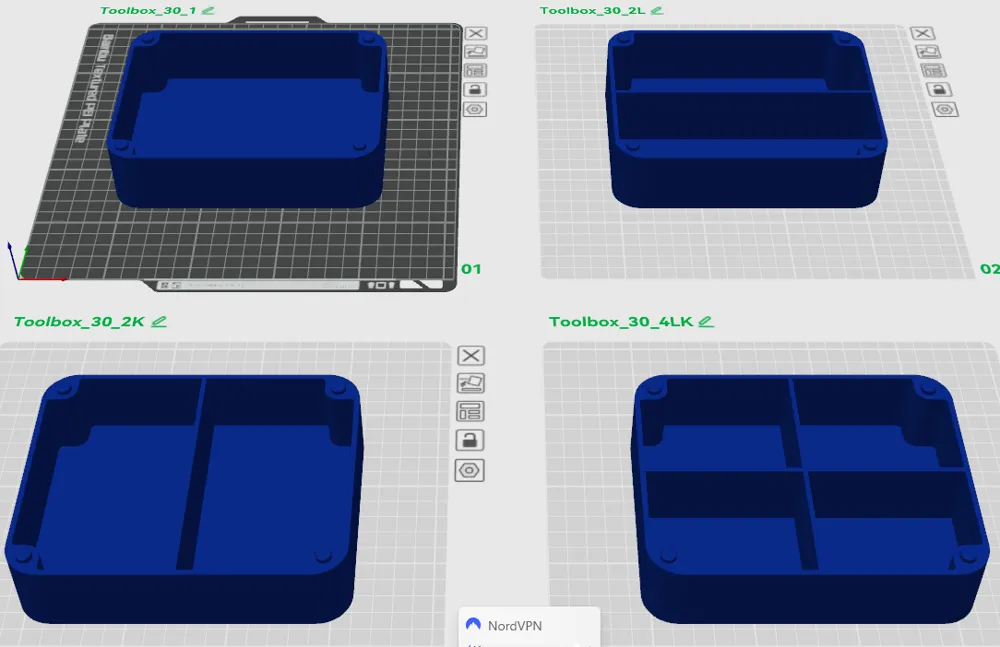
Task: Select plate number 02
Action: coord(989,268)
